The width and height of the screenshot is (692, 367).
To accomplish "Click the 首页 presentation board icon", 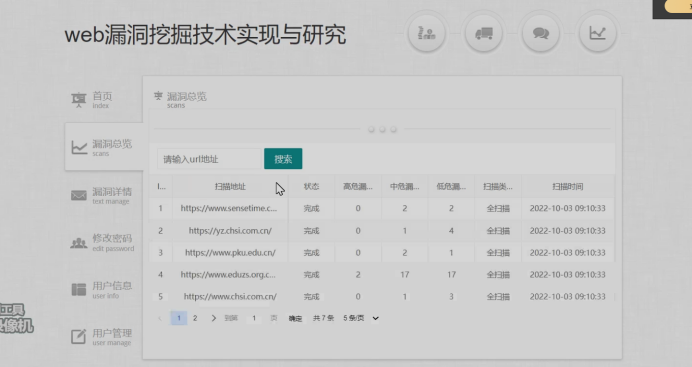I will pyautogui.click(x=79, y=100).
